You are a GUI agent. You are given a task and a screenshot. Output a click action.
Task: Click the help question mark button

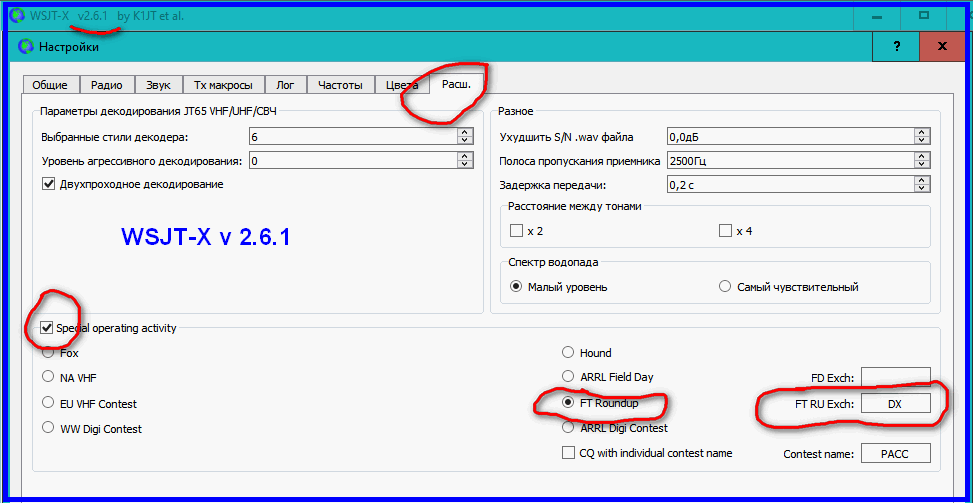click(x=897, y=46)
